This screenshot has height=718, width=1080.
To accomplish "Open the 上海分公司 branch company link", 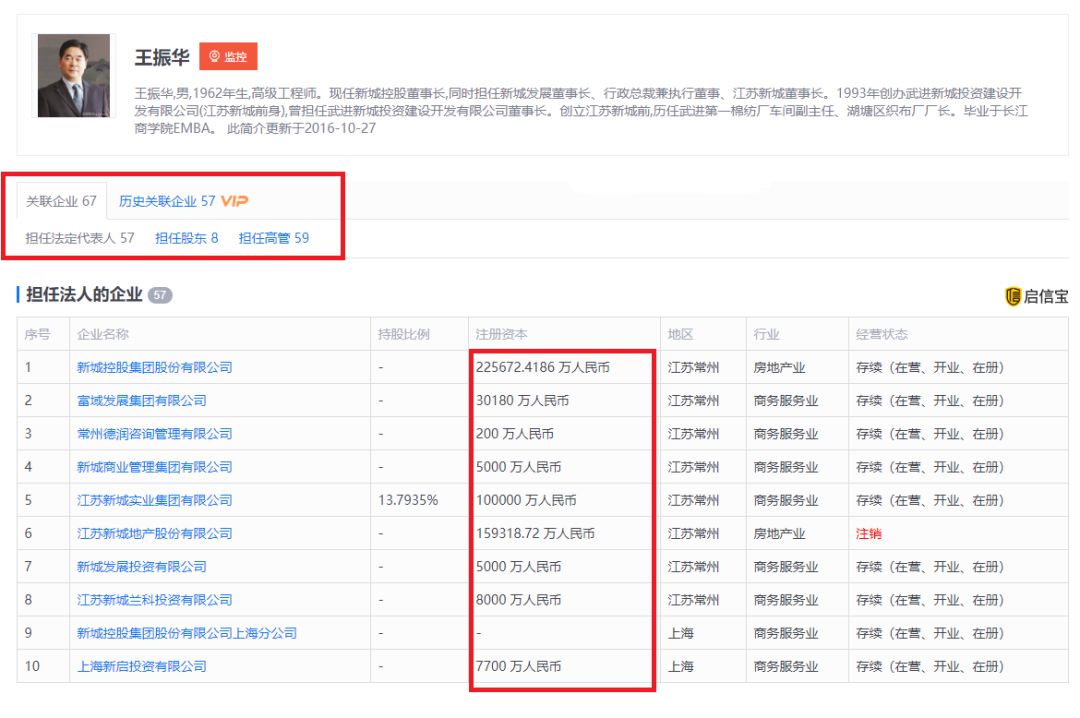I will tap(187, 633).
